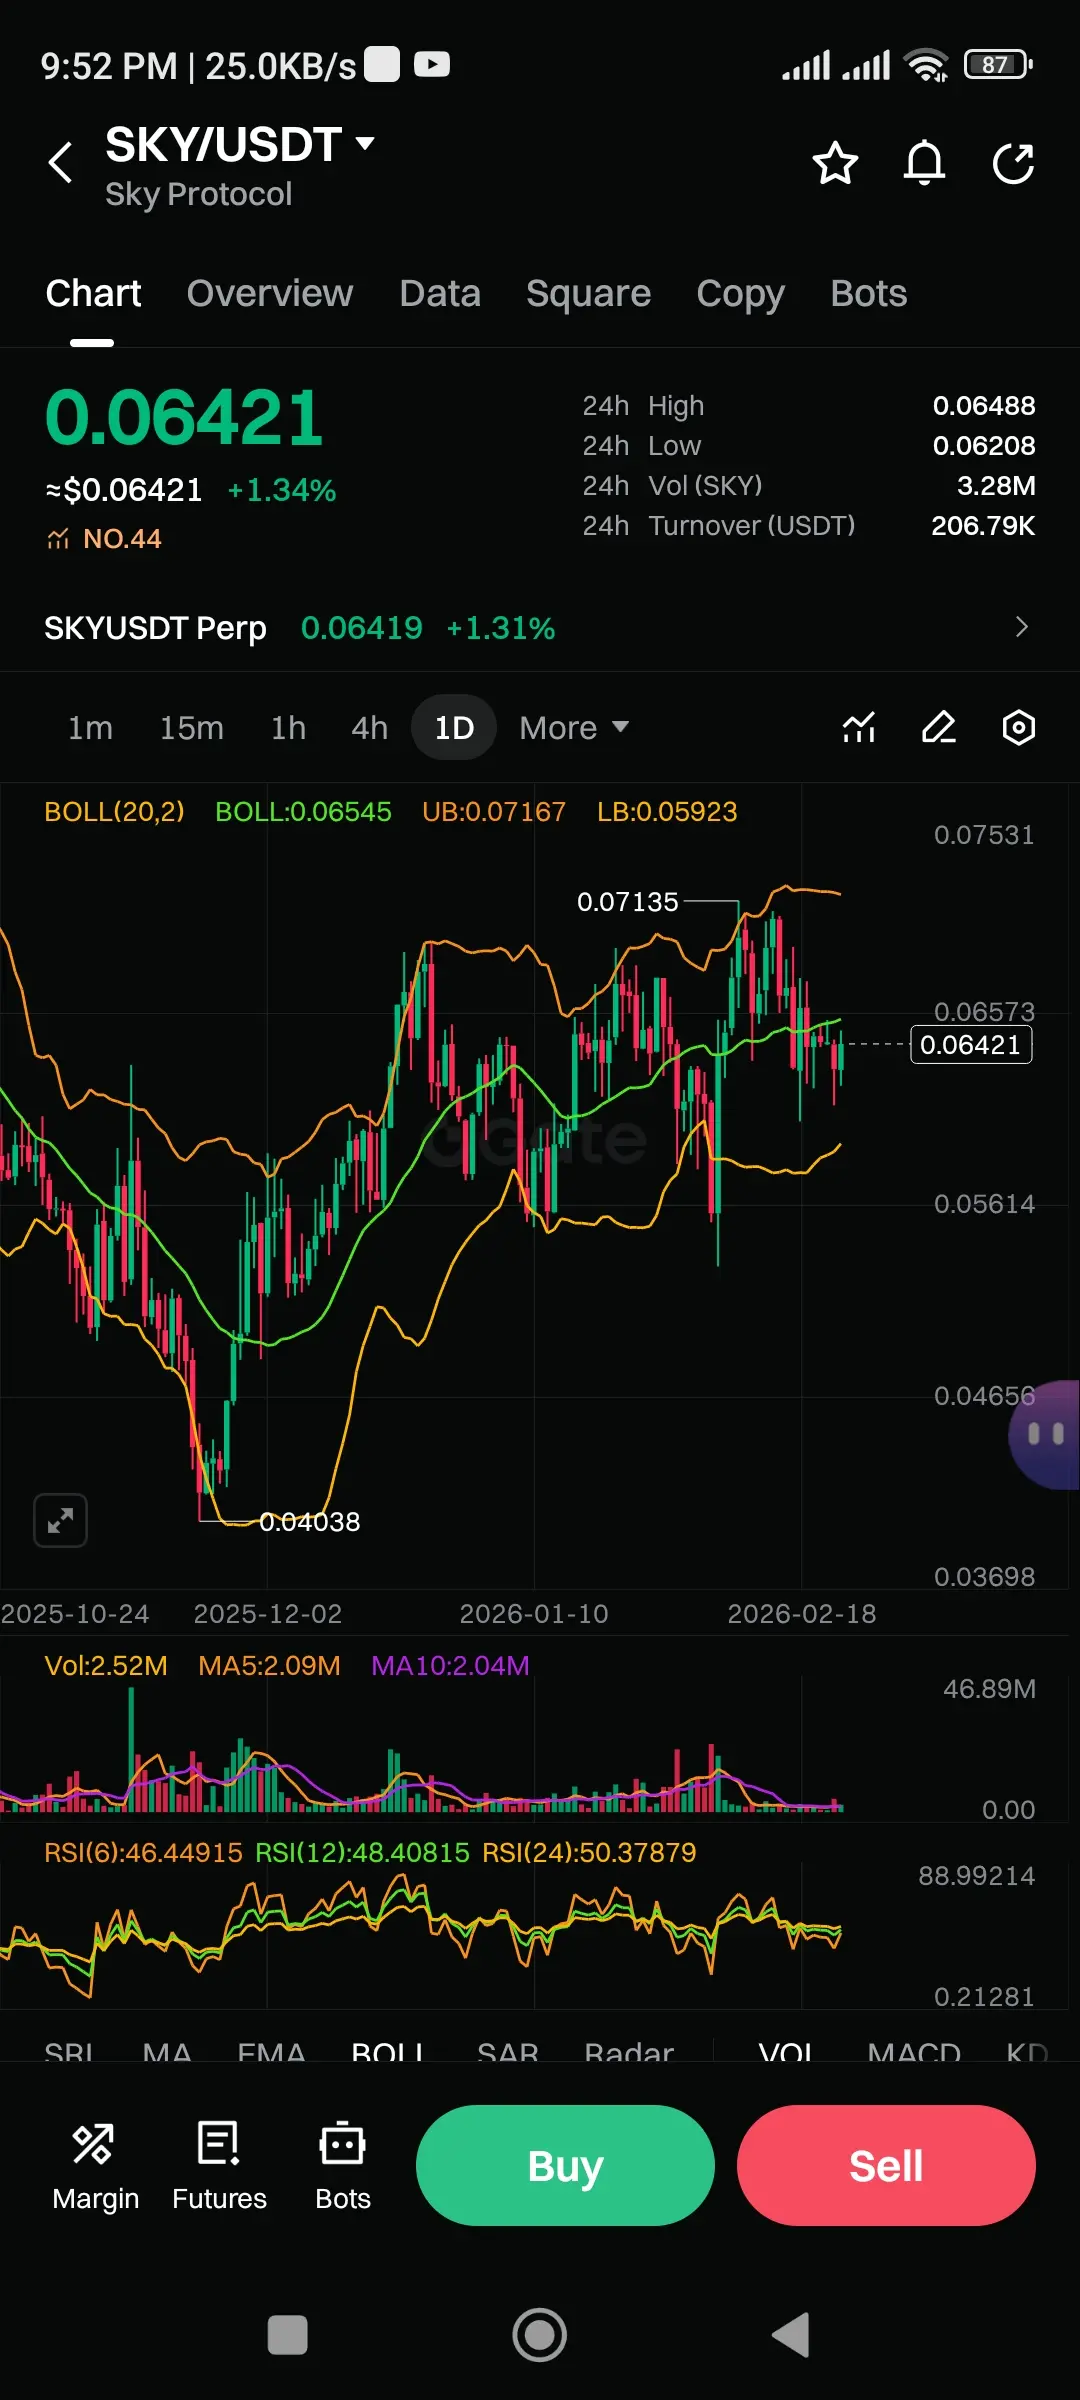Open the More timeframes dropdown

(574, 728)
